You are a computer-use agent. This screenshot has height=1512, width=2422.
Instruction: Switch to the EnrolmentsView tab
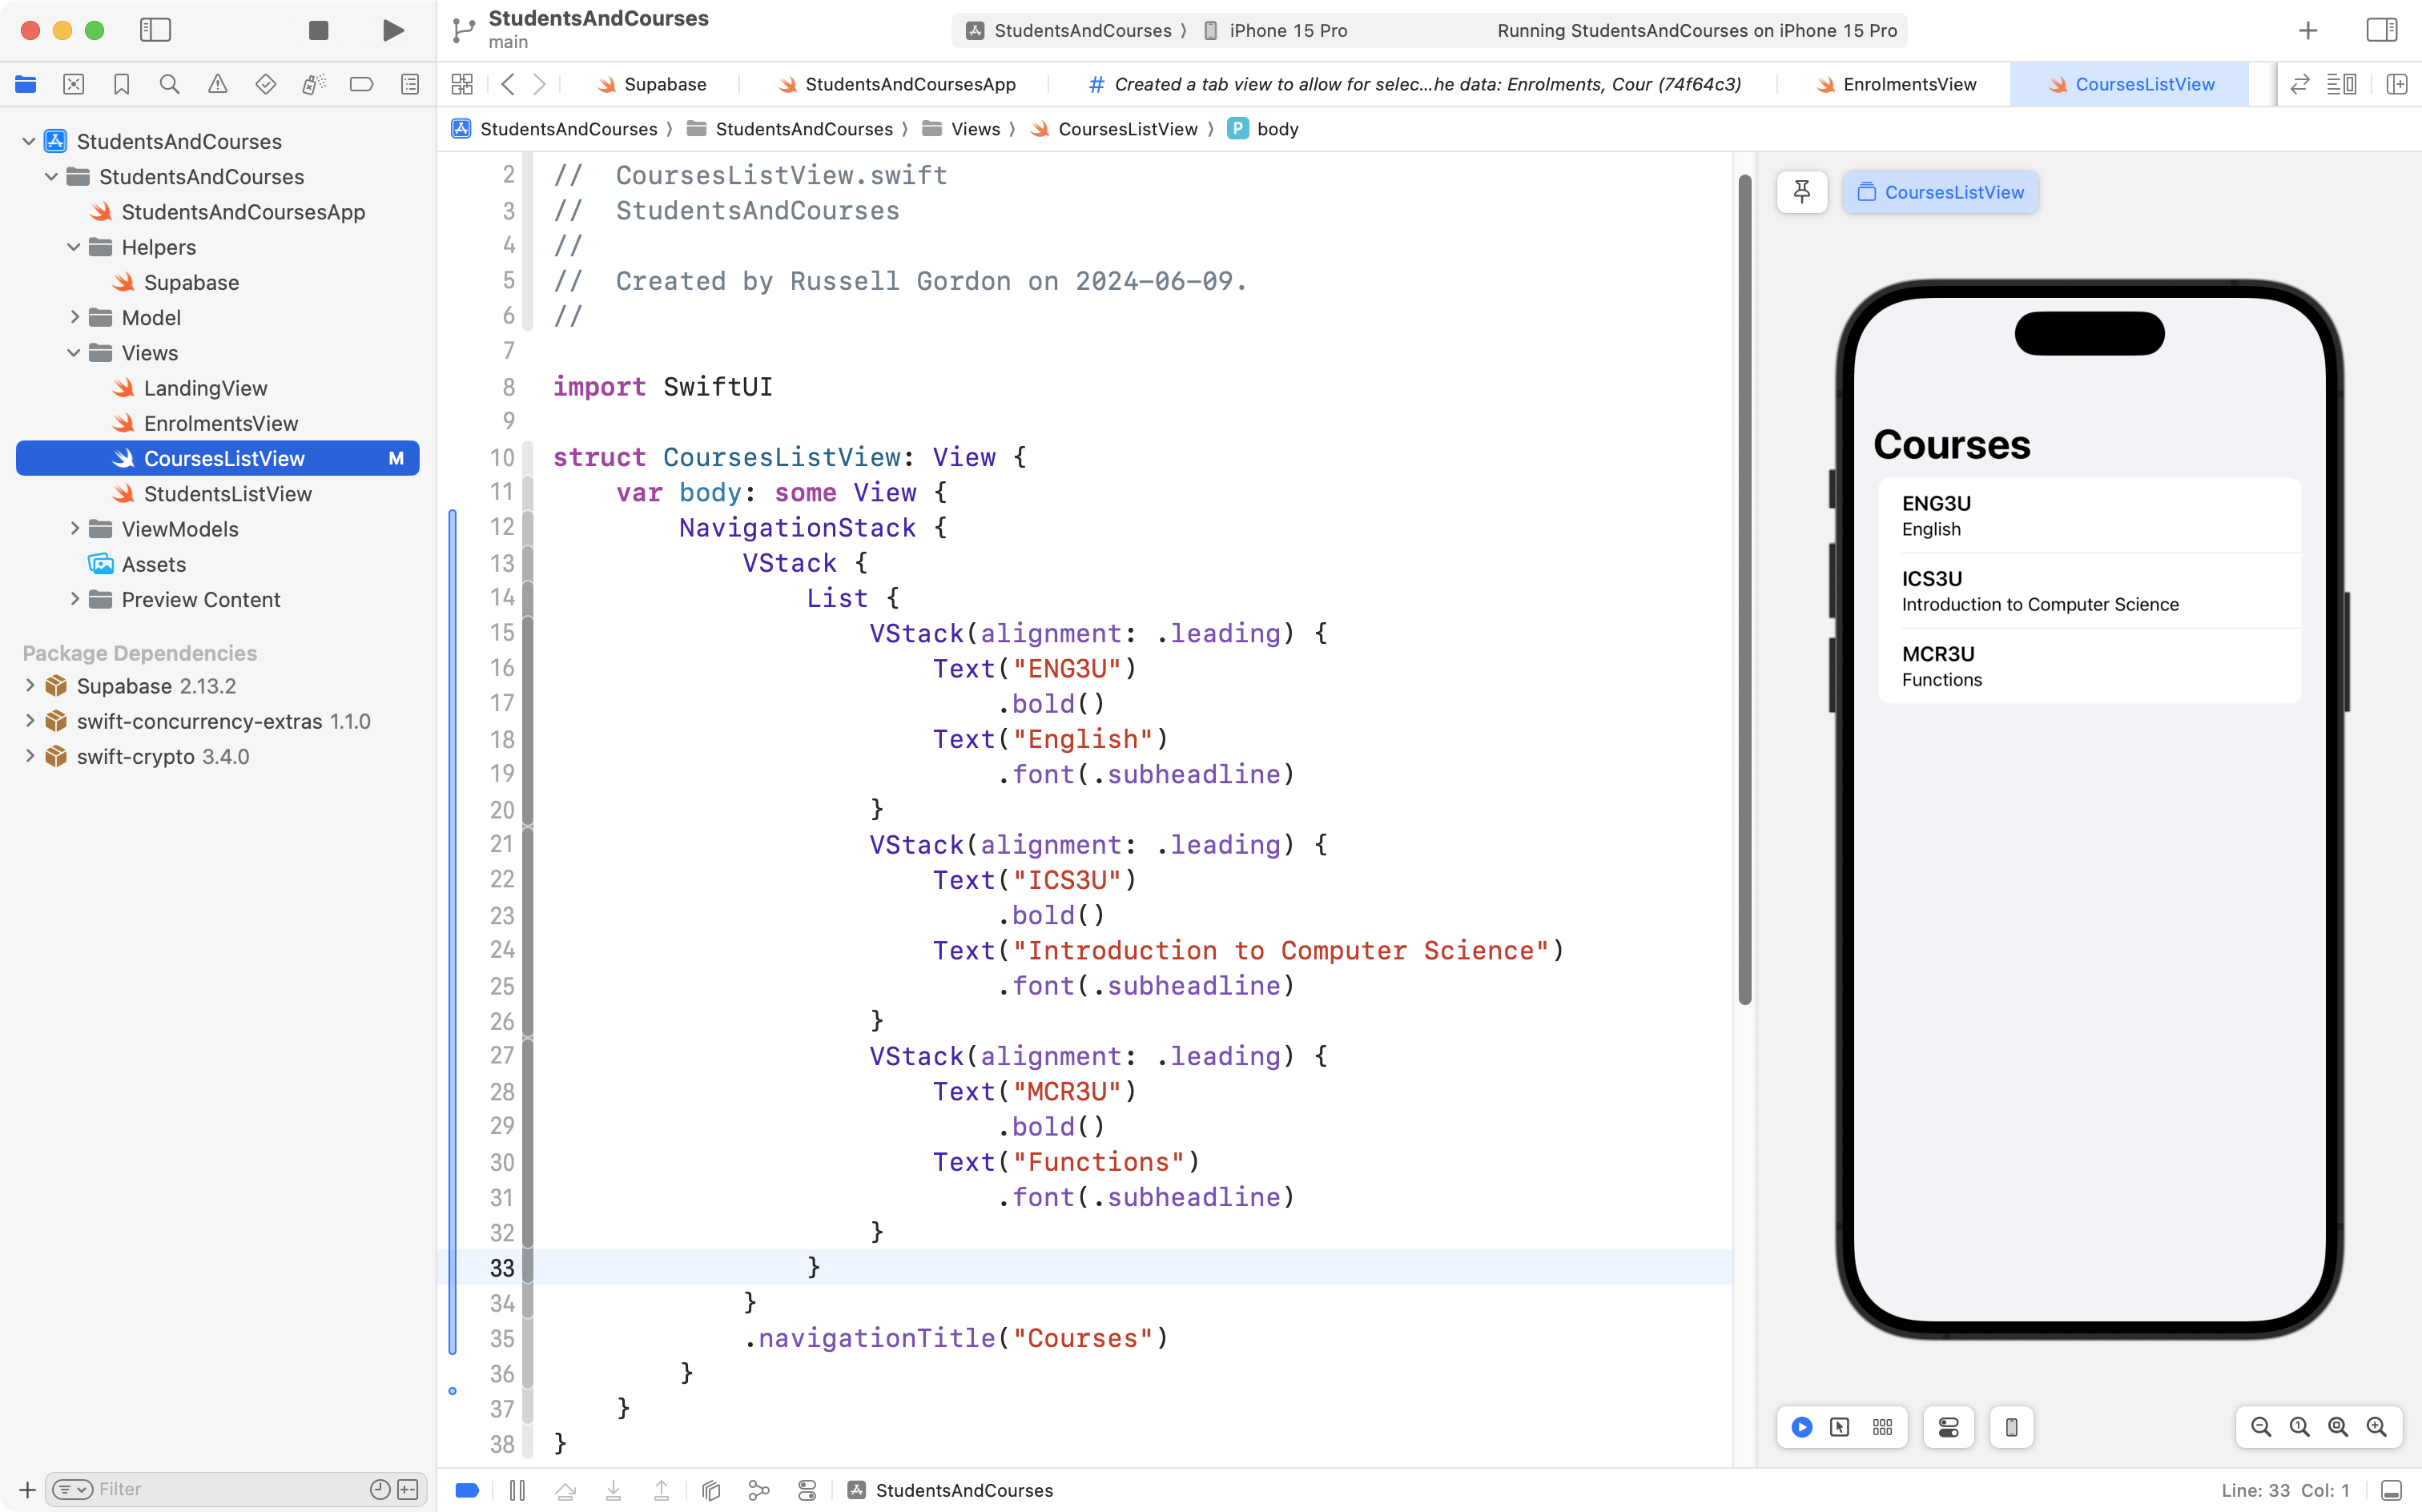pyautogui.click(x=1909, y=84)
